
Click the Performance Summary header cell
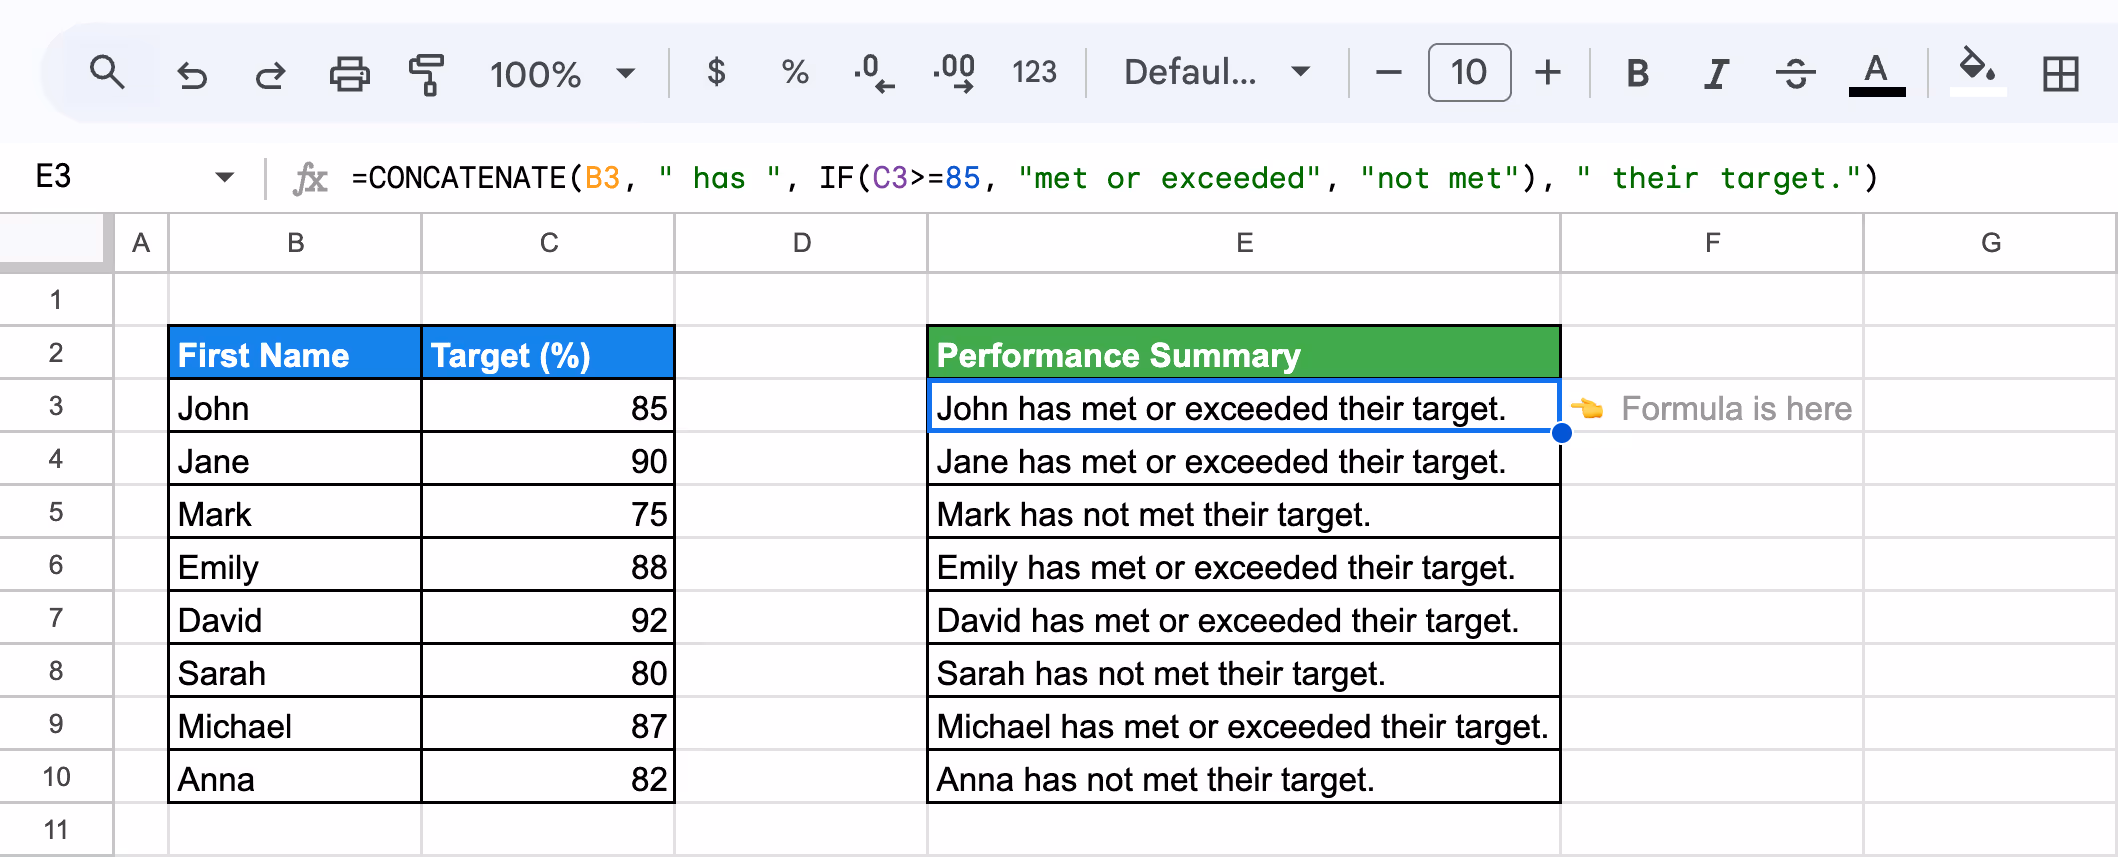click(1244, 353)
